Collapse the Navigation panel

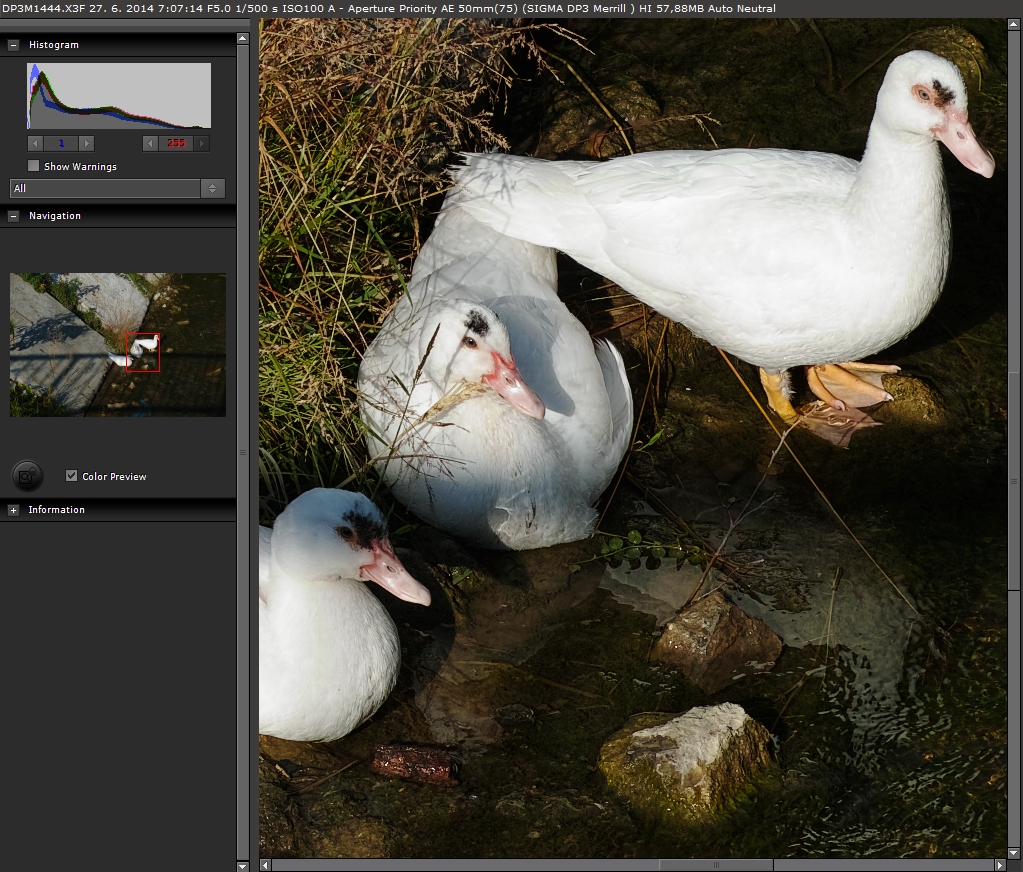(14, 216)
